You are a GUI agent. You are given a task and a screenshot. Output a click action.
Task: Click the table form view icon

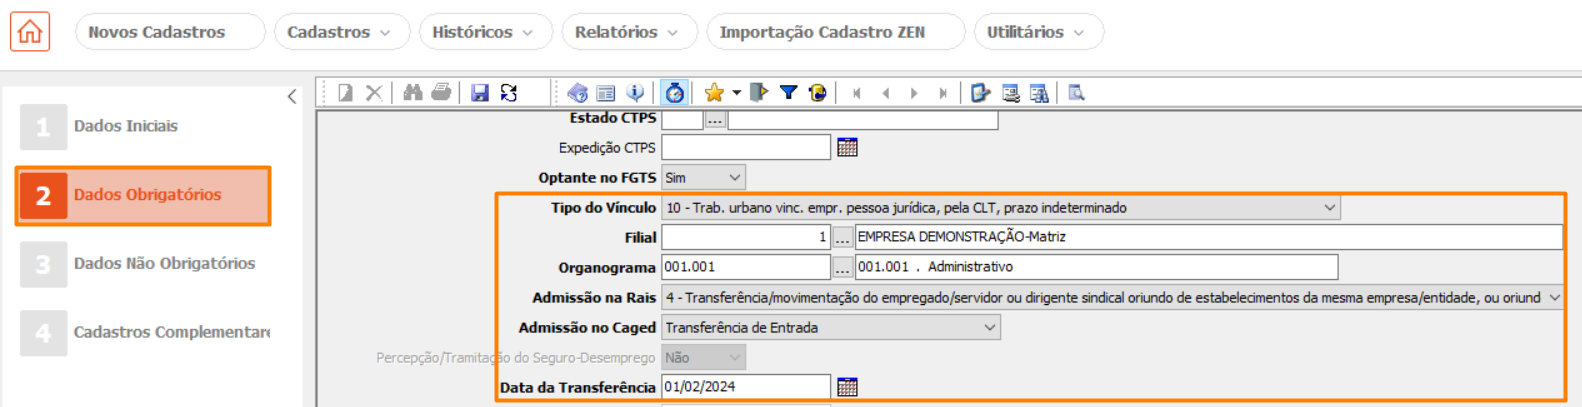(606, 93)
